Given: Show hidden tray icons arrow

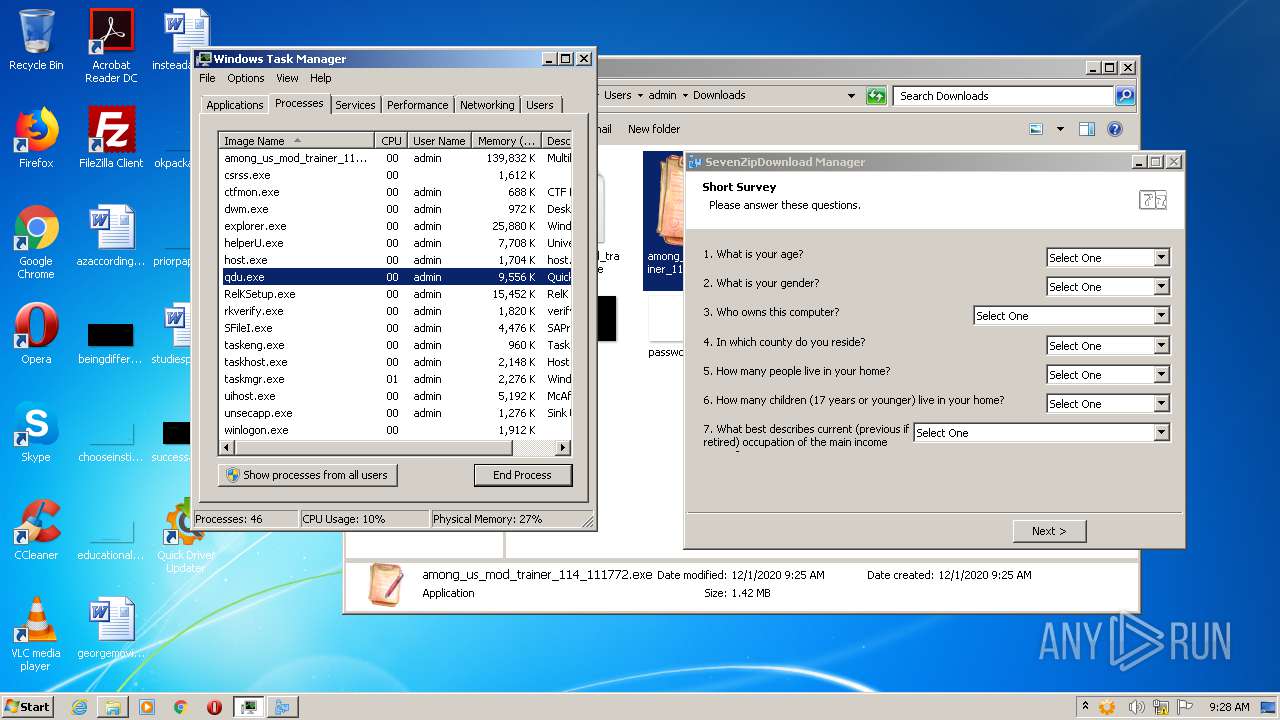Looking at the screenshot, I should coord(1085,707).
